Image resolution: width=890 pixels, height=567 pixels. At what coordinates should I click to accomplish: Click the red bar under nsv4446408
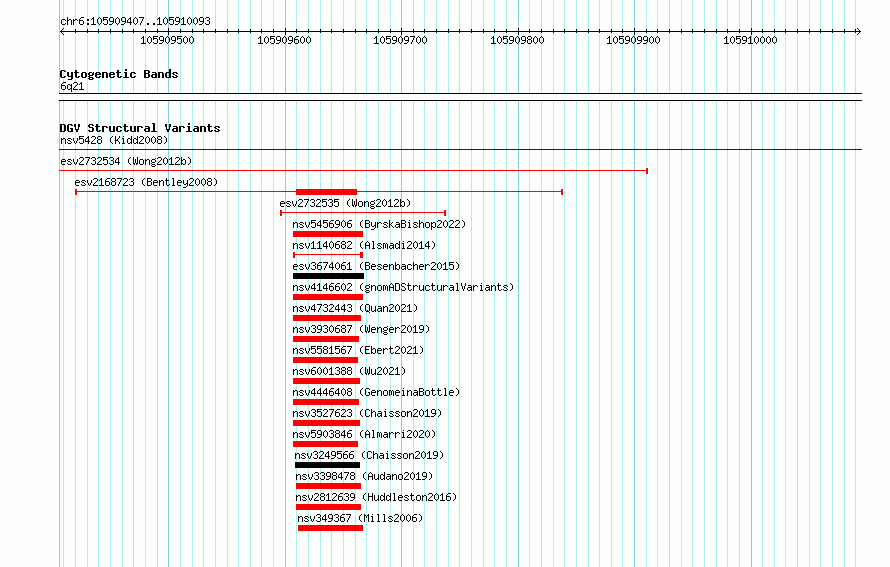coord(326,402)
